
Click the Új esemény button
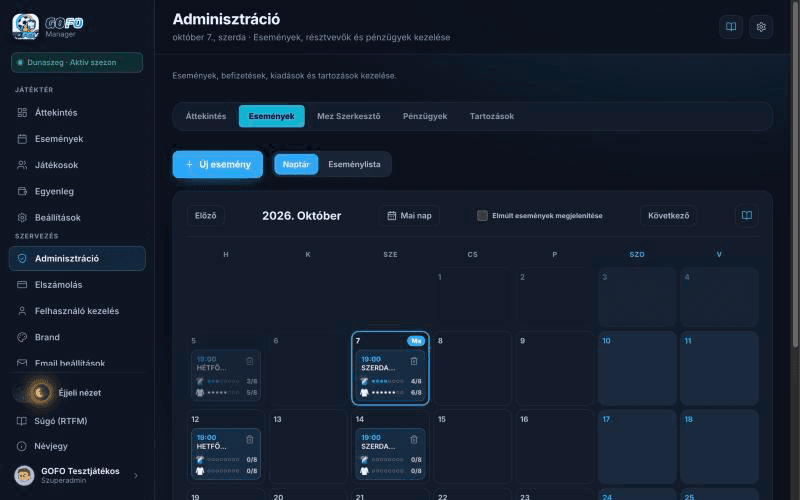[x=218, y=164]
